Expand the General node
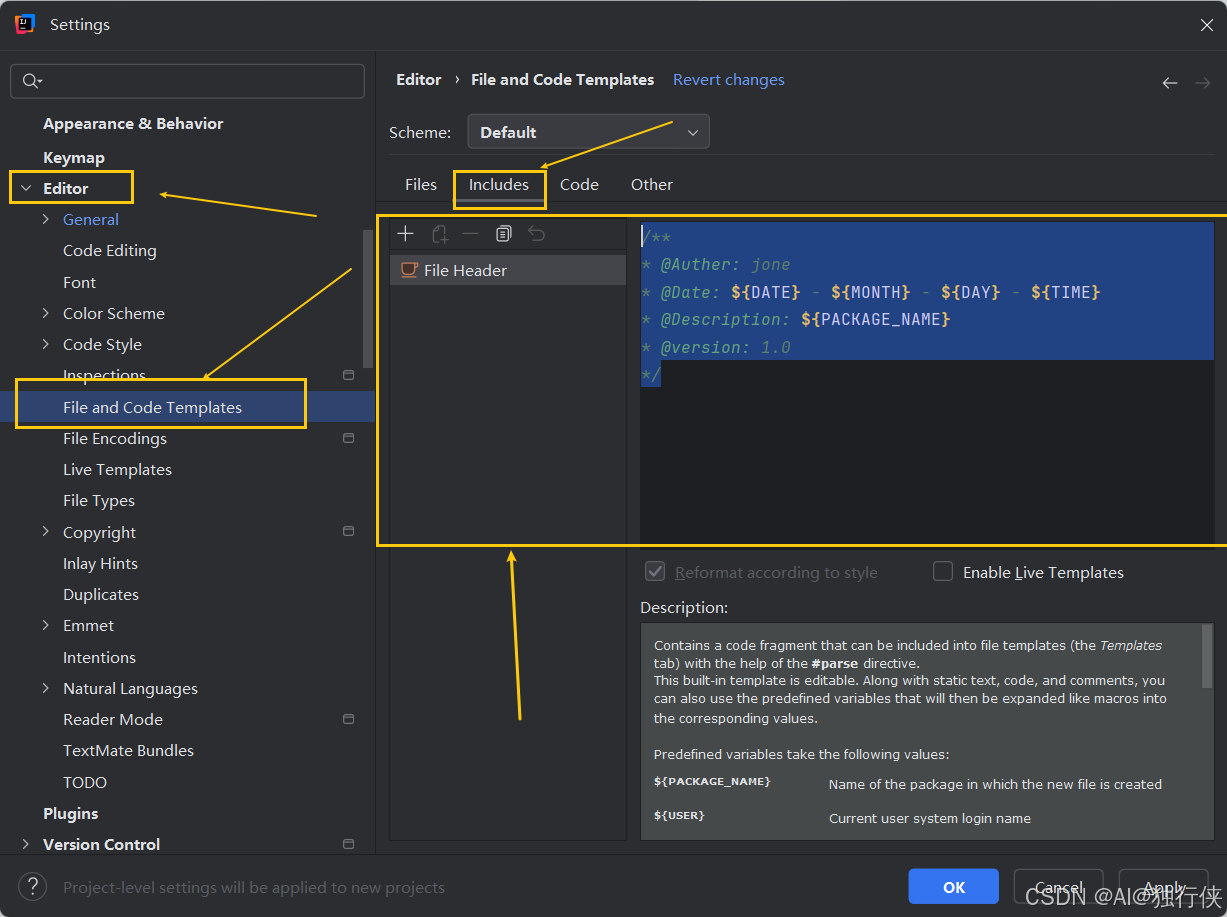1227x917 pixels. (45, 219)
